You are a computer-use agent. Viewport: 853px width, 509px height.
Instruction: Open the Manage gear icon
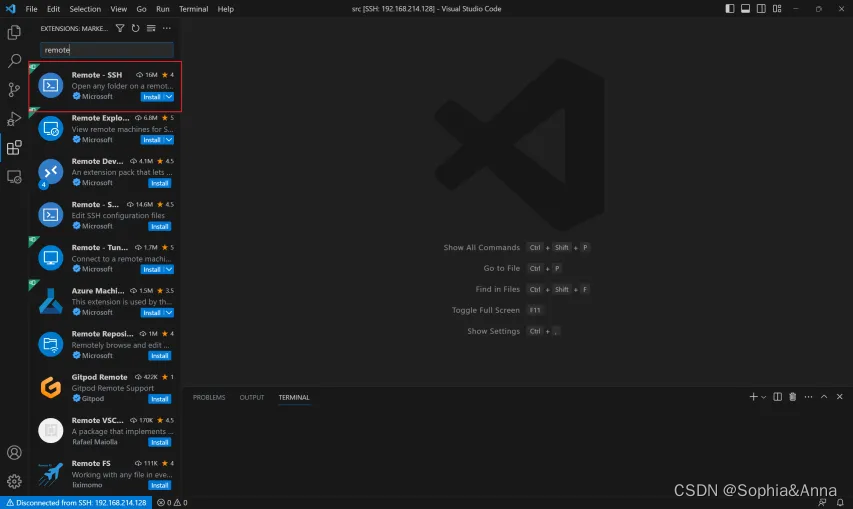coord(14,481)
